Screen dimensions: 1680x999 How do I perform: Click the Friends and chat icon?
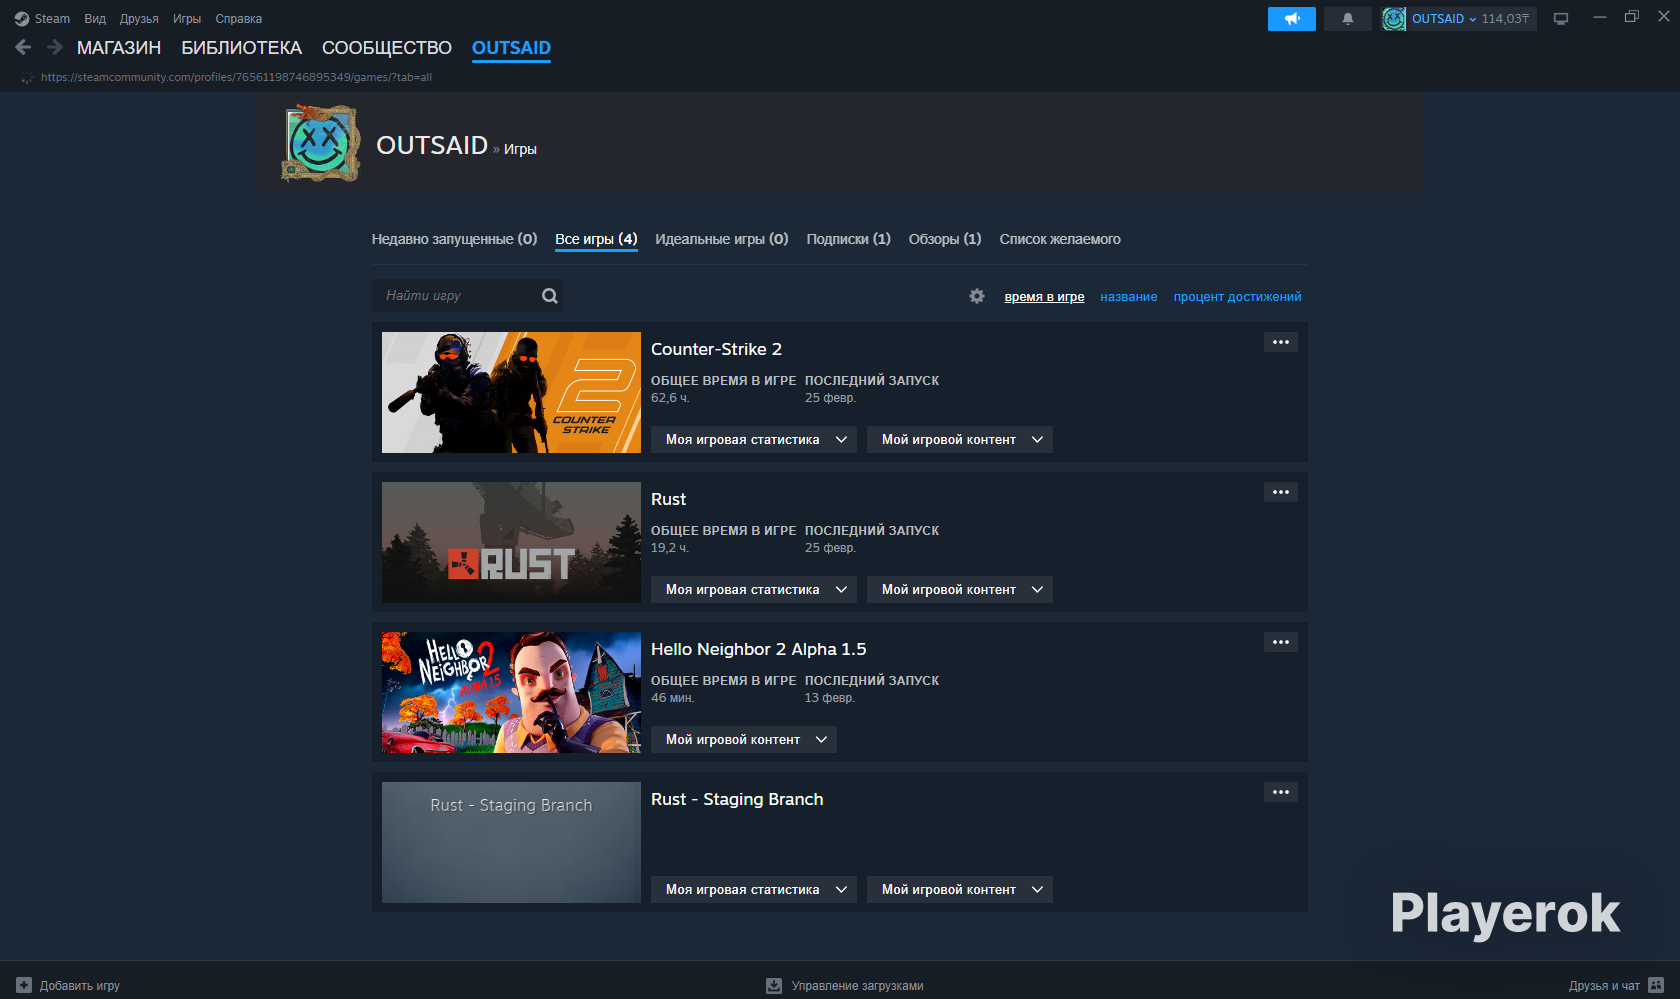click(x=1656, y=985)
